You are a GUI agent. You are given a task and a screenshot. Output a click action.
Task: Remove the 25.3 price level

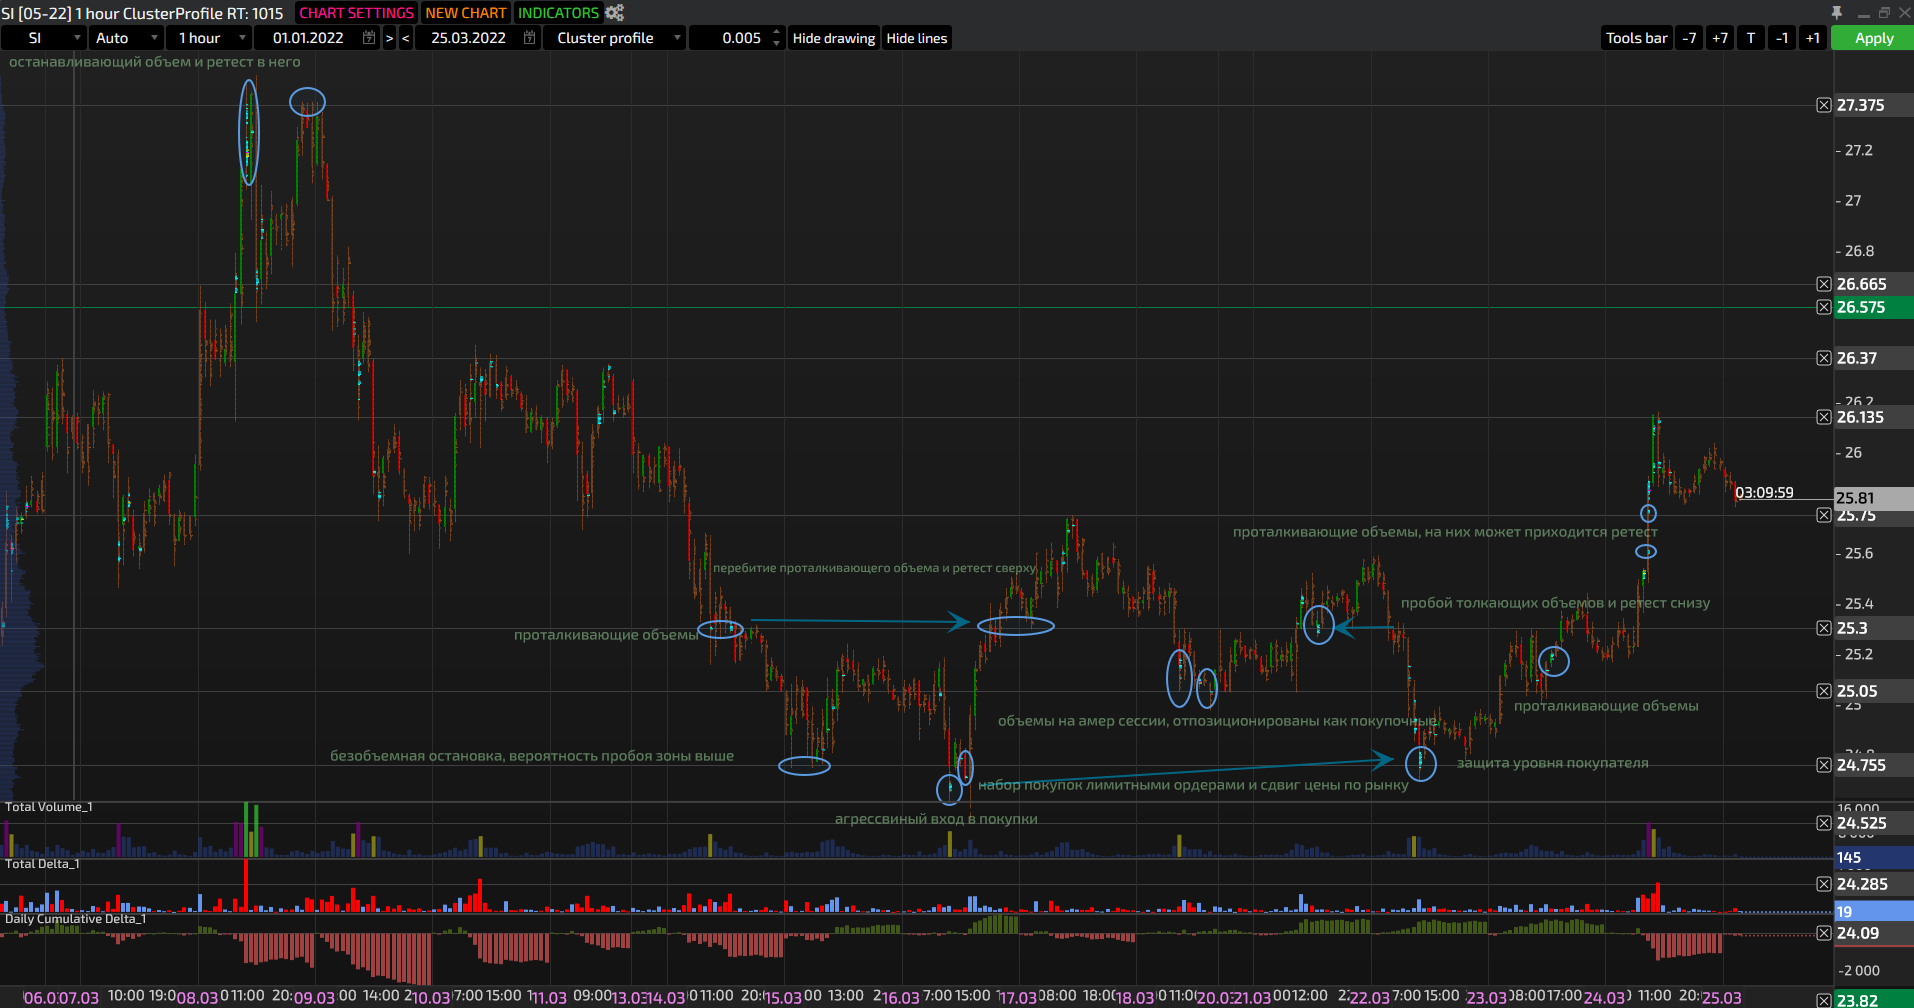pos(1823,628)
